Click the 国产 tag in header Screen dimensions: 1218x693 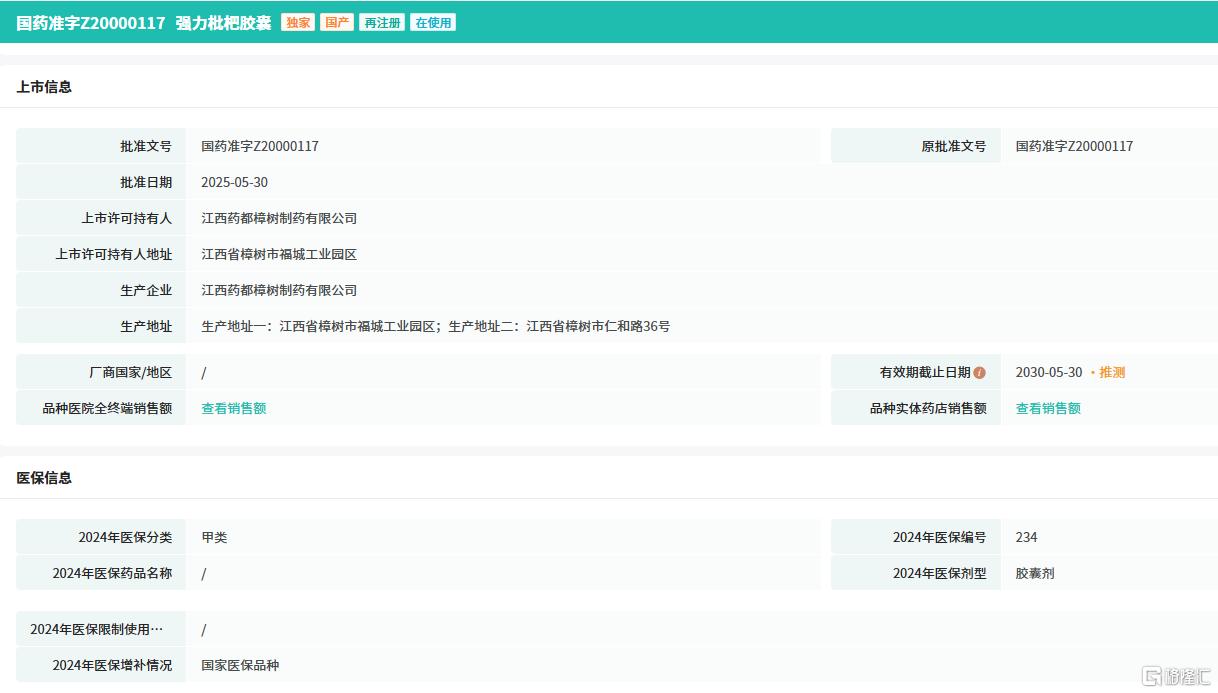(337, 22)
